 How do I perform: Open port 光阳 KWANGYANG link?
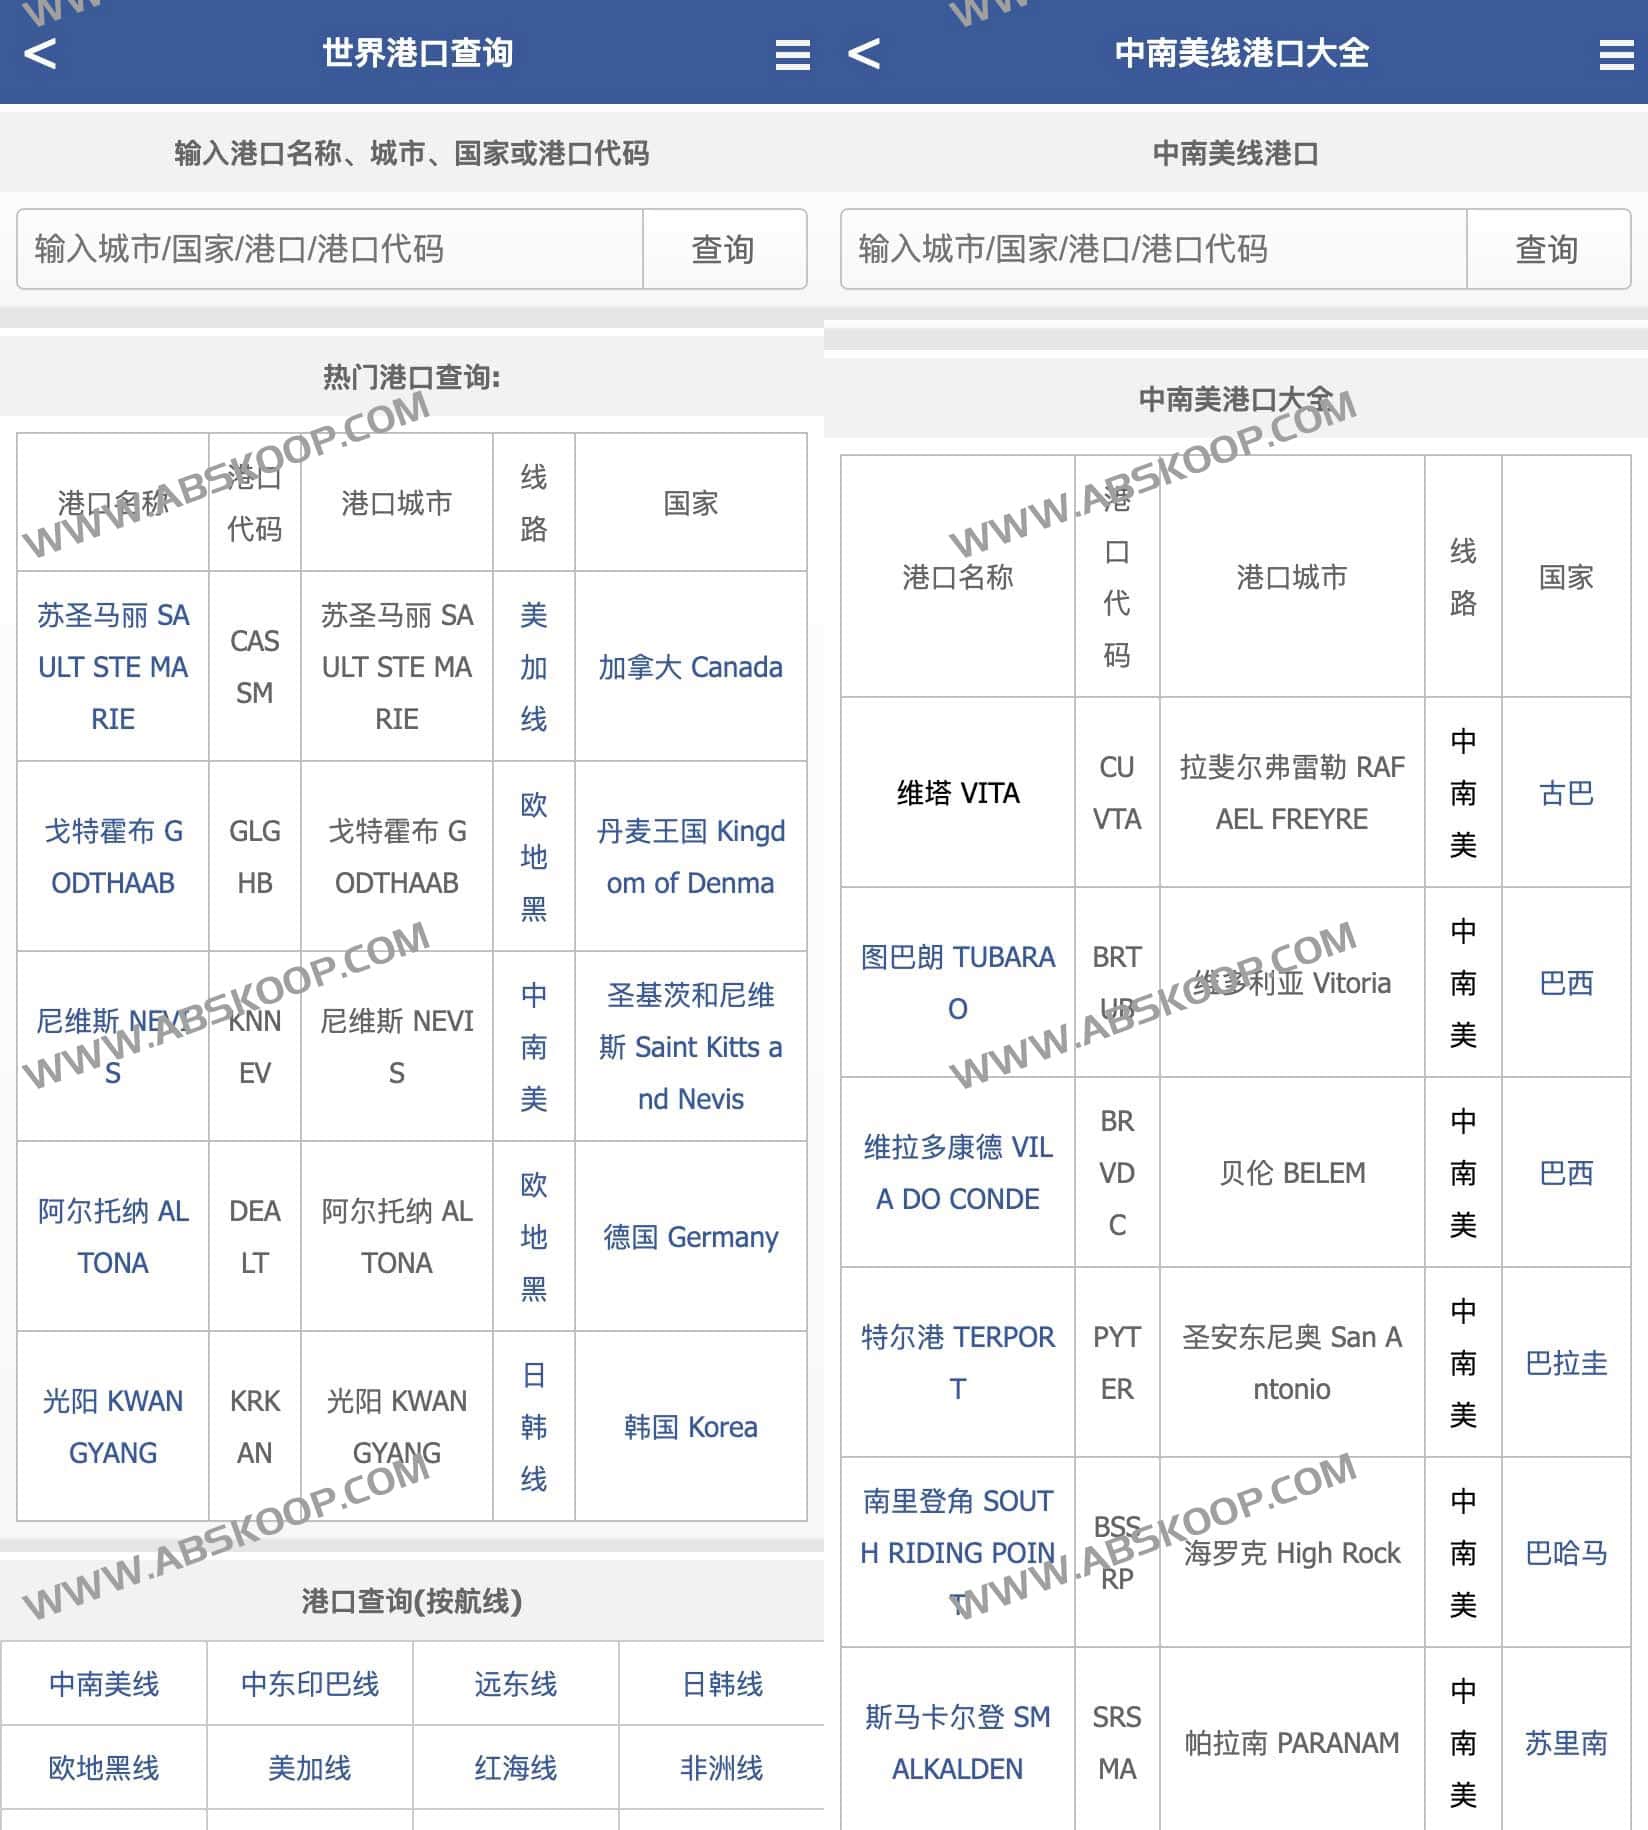click(113, 1426)
